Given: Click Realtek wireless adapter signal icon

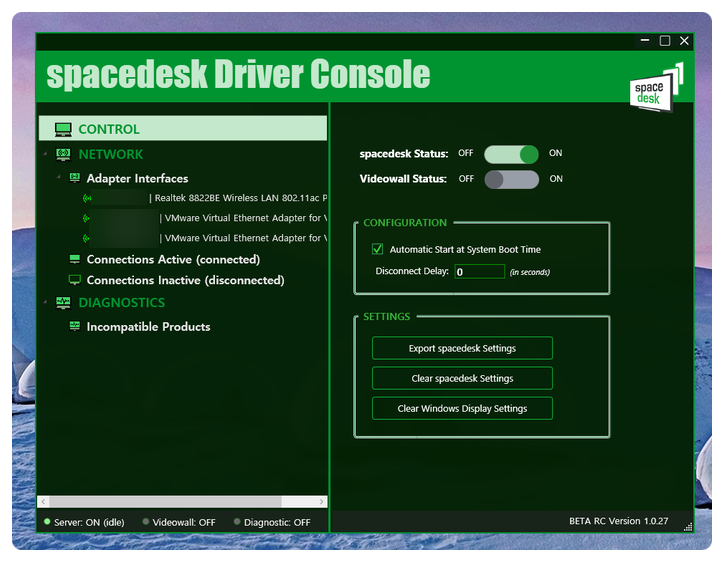Looking at the screenshot, I should click(x=87, y=198).
